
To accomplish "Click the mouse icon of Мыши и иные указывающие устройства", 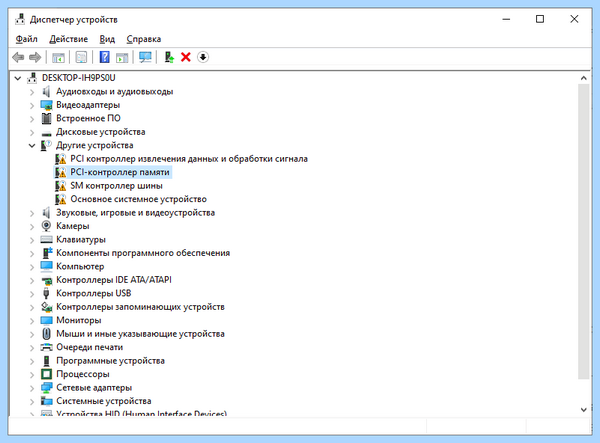I will pyautogui.click(x=46, y=334).
